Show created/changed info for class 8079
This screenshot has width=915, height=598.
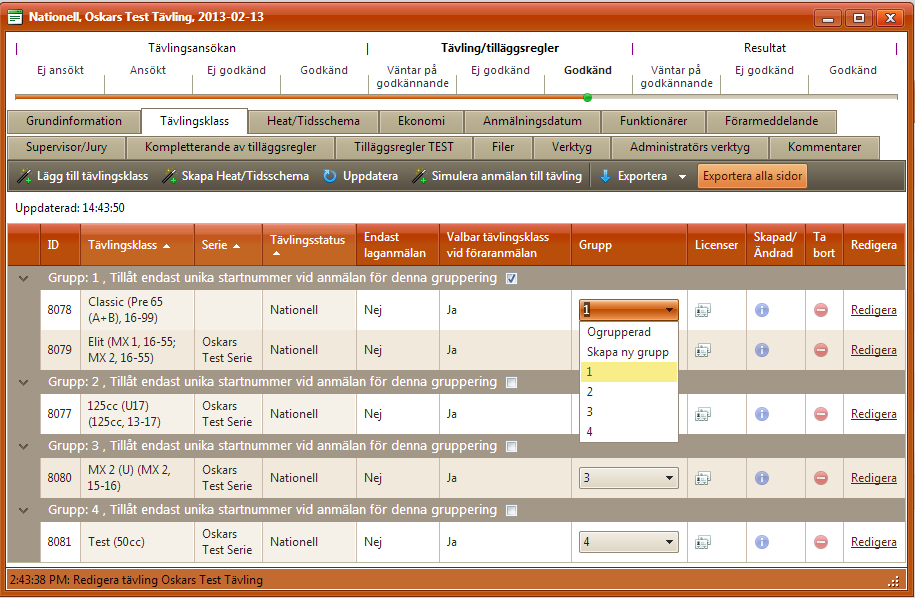pyautogui.click(x=762, y=350)
